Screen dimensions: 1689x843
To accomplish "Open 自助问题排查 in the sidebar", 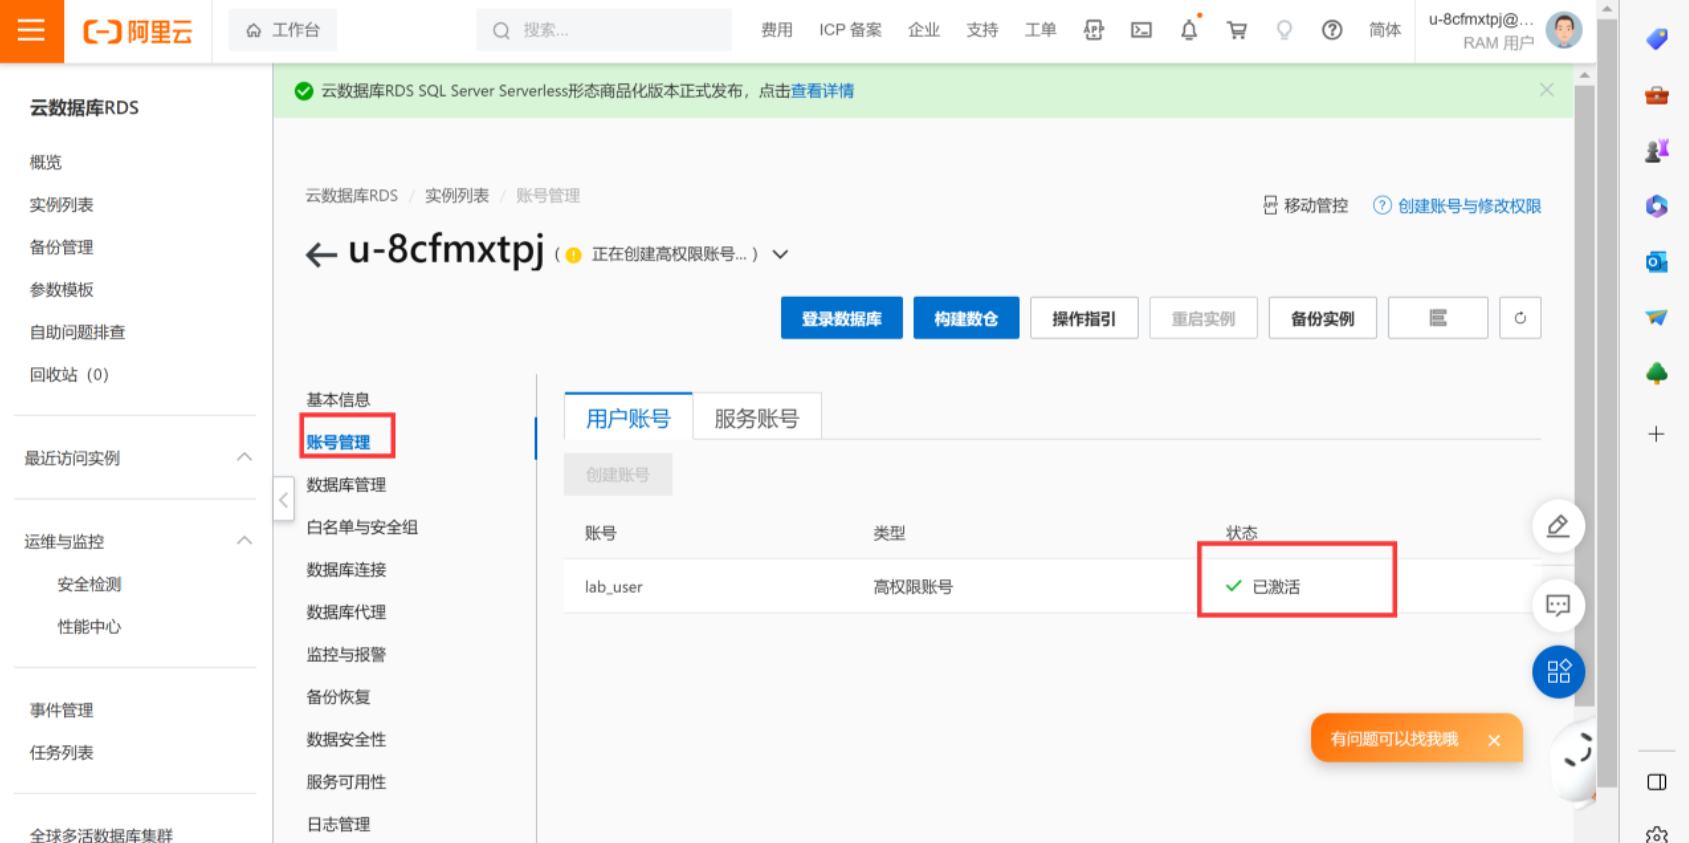I will [x=77, y=332].
